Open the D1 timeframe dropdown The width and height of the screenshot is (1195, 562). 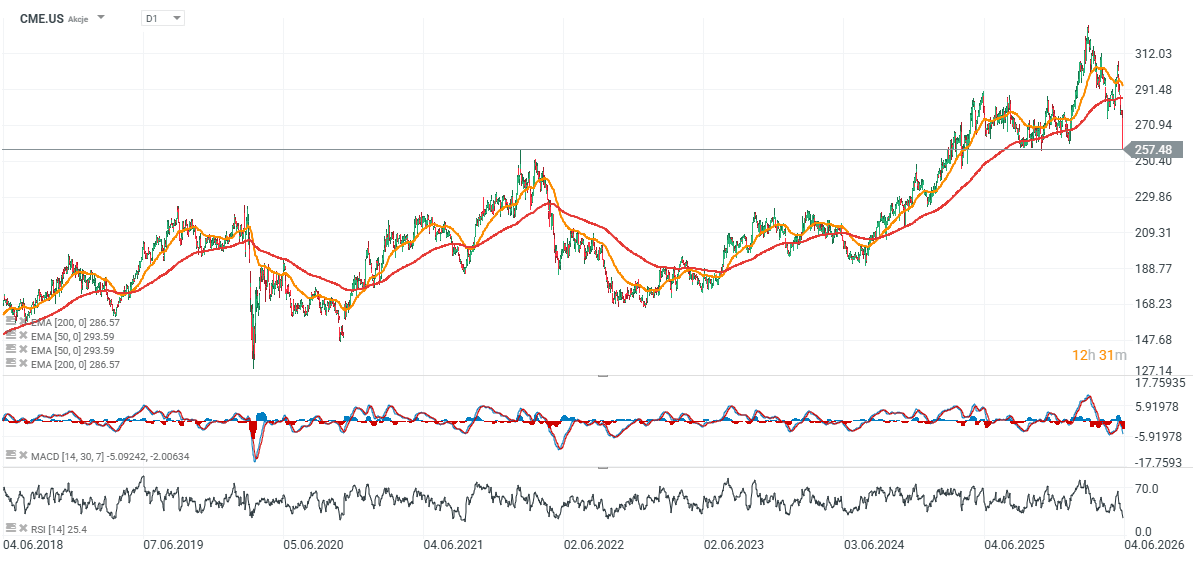coord(162,18)
